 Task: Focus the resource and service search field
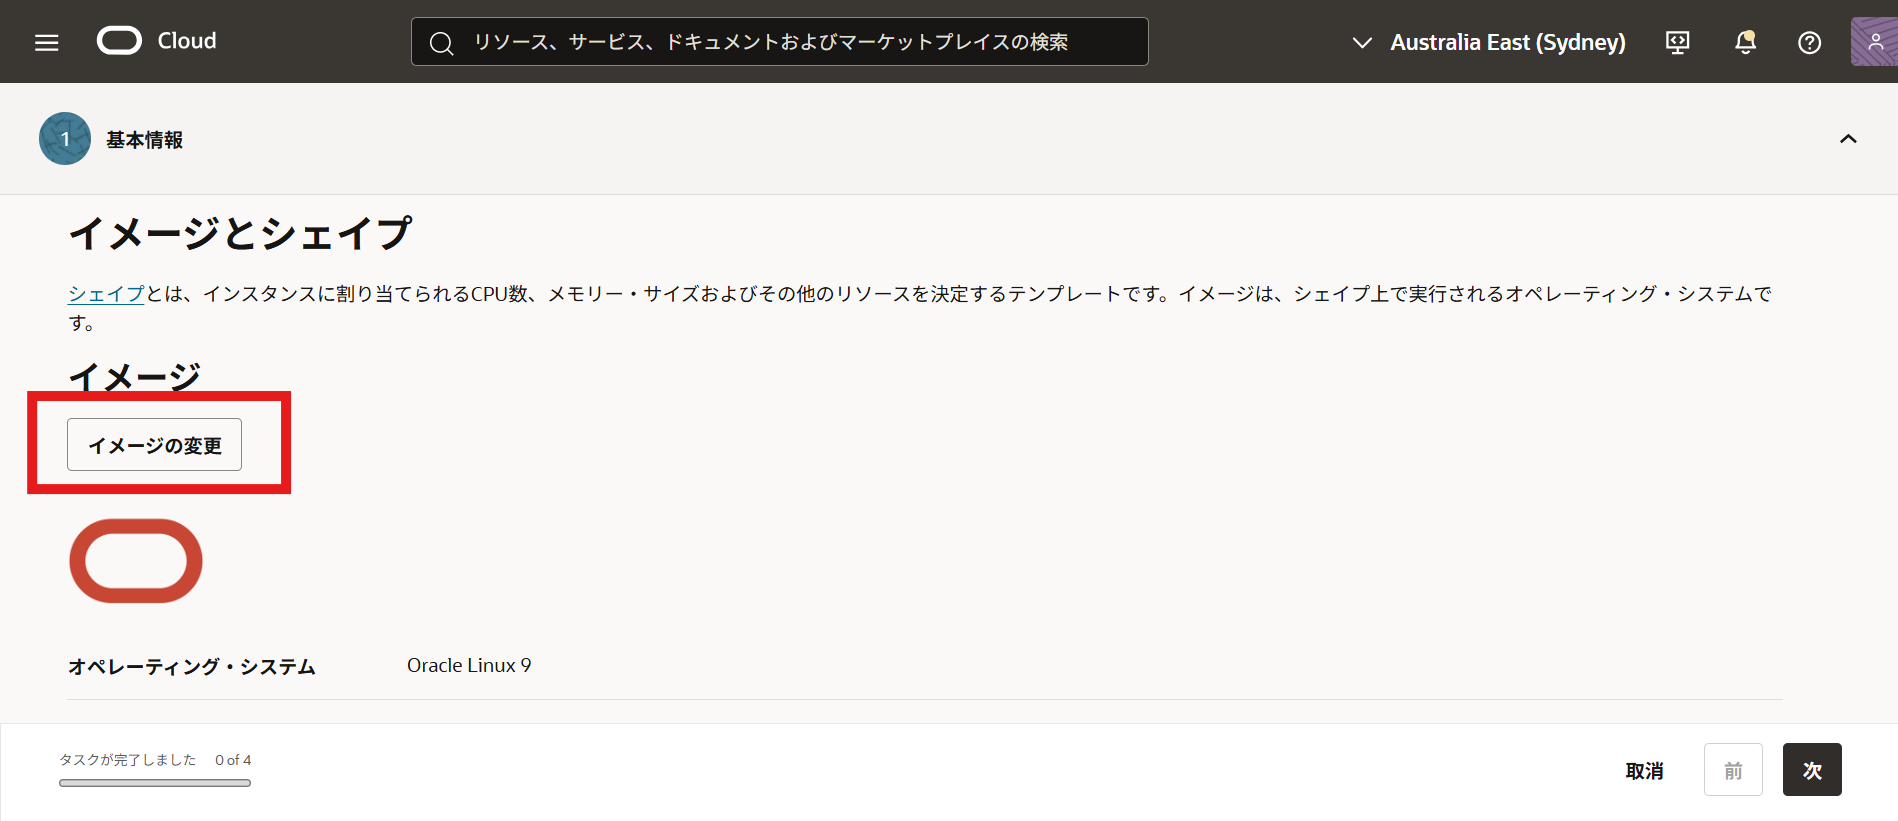click(779, 42)
